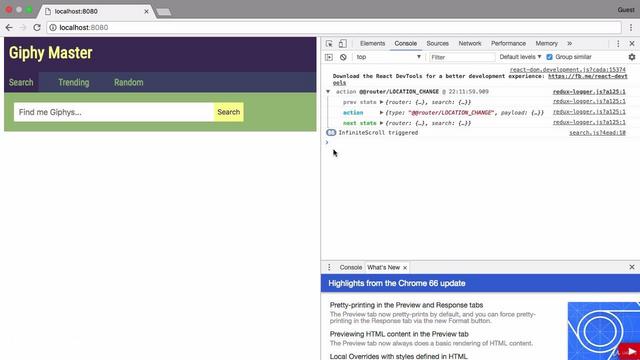Click the red macOS window close button
This screenshot has height=360, width=640.
coord(9,9)
